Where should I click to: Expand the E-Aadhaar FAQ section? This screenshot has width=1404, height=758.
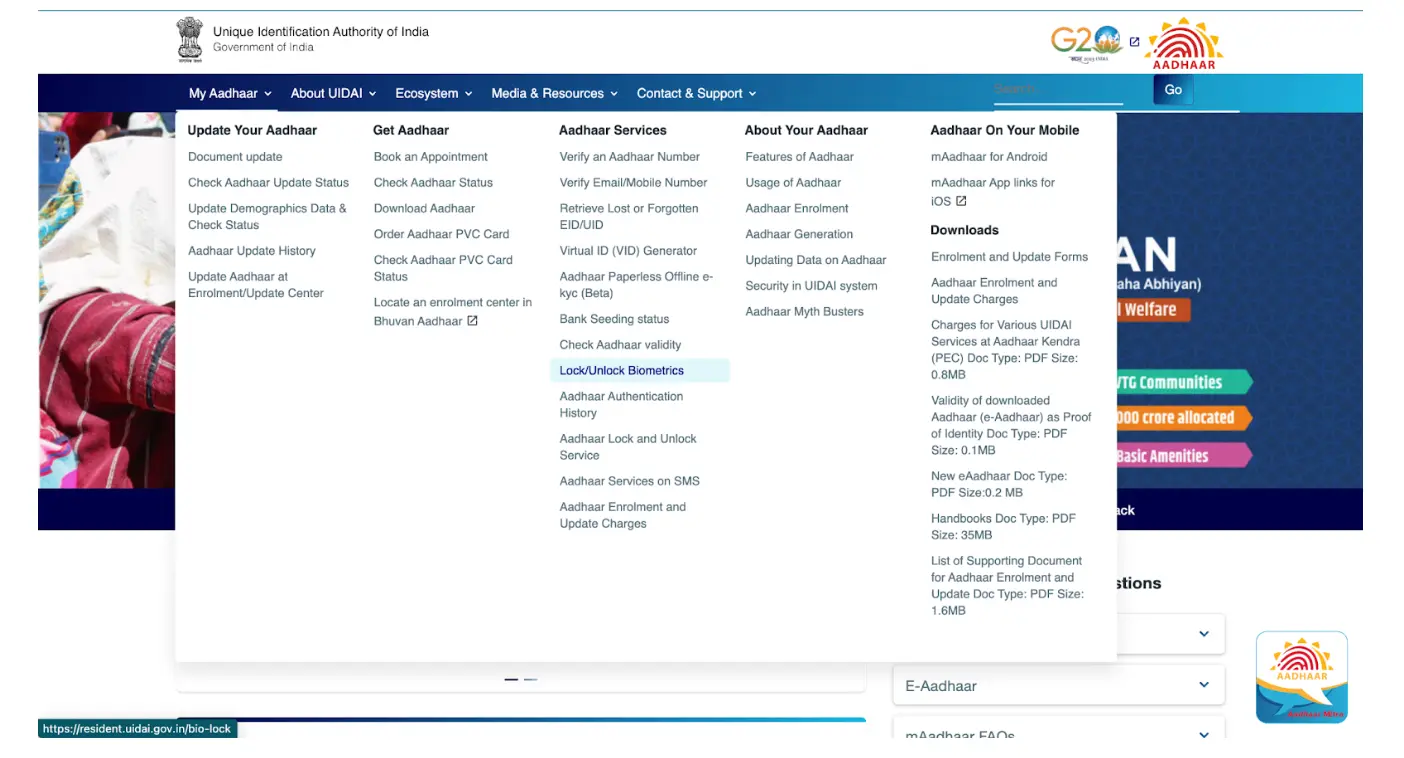click(1058, 686)
